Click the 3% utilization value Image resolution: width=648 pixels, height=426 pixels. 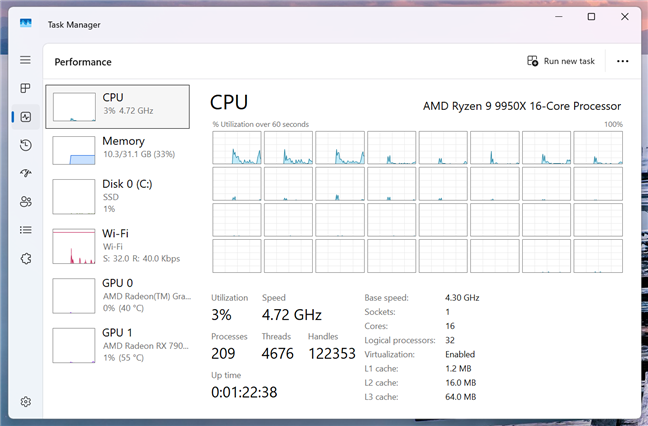[x=221, y=315]
